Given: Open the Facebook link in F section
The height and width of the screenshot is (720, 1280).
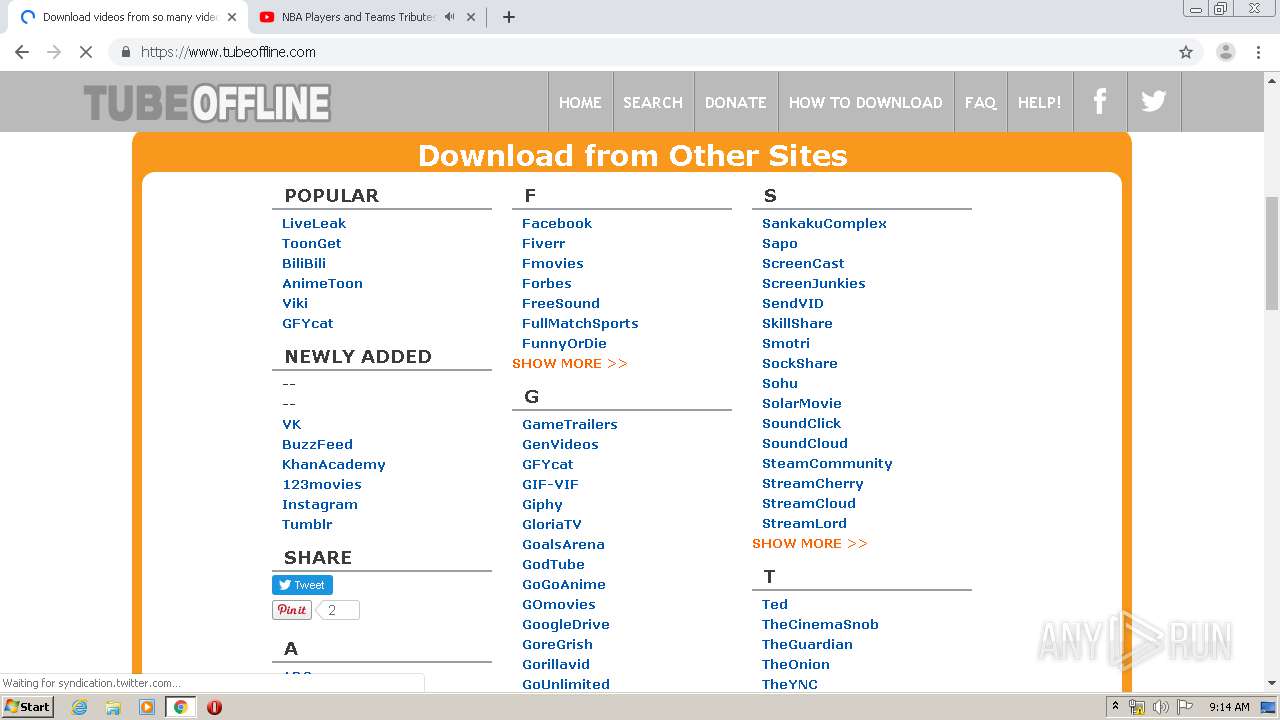Looking at the screenshot, I should (557, 223).
